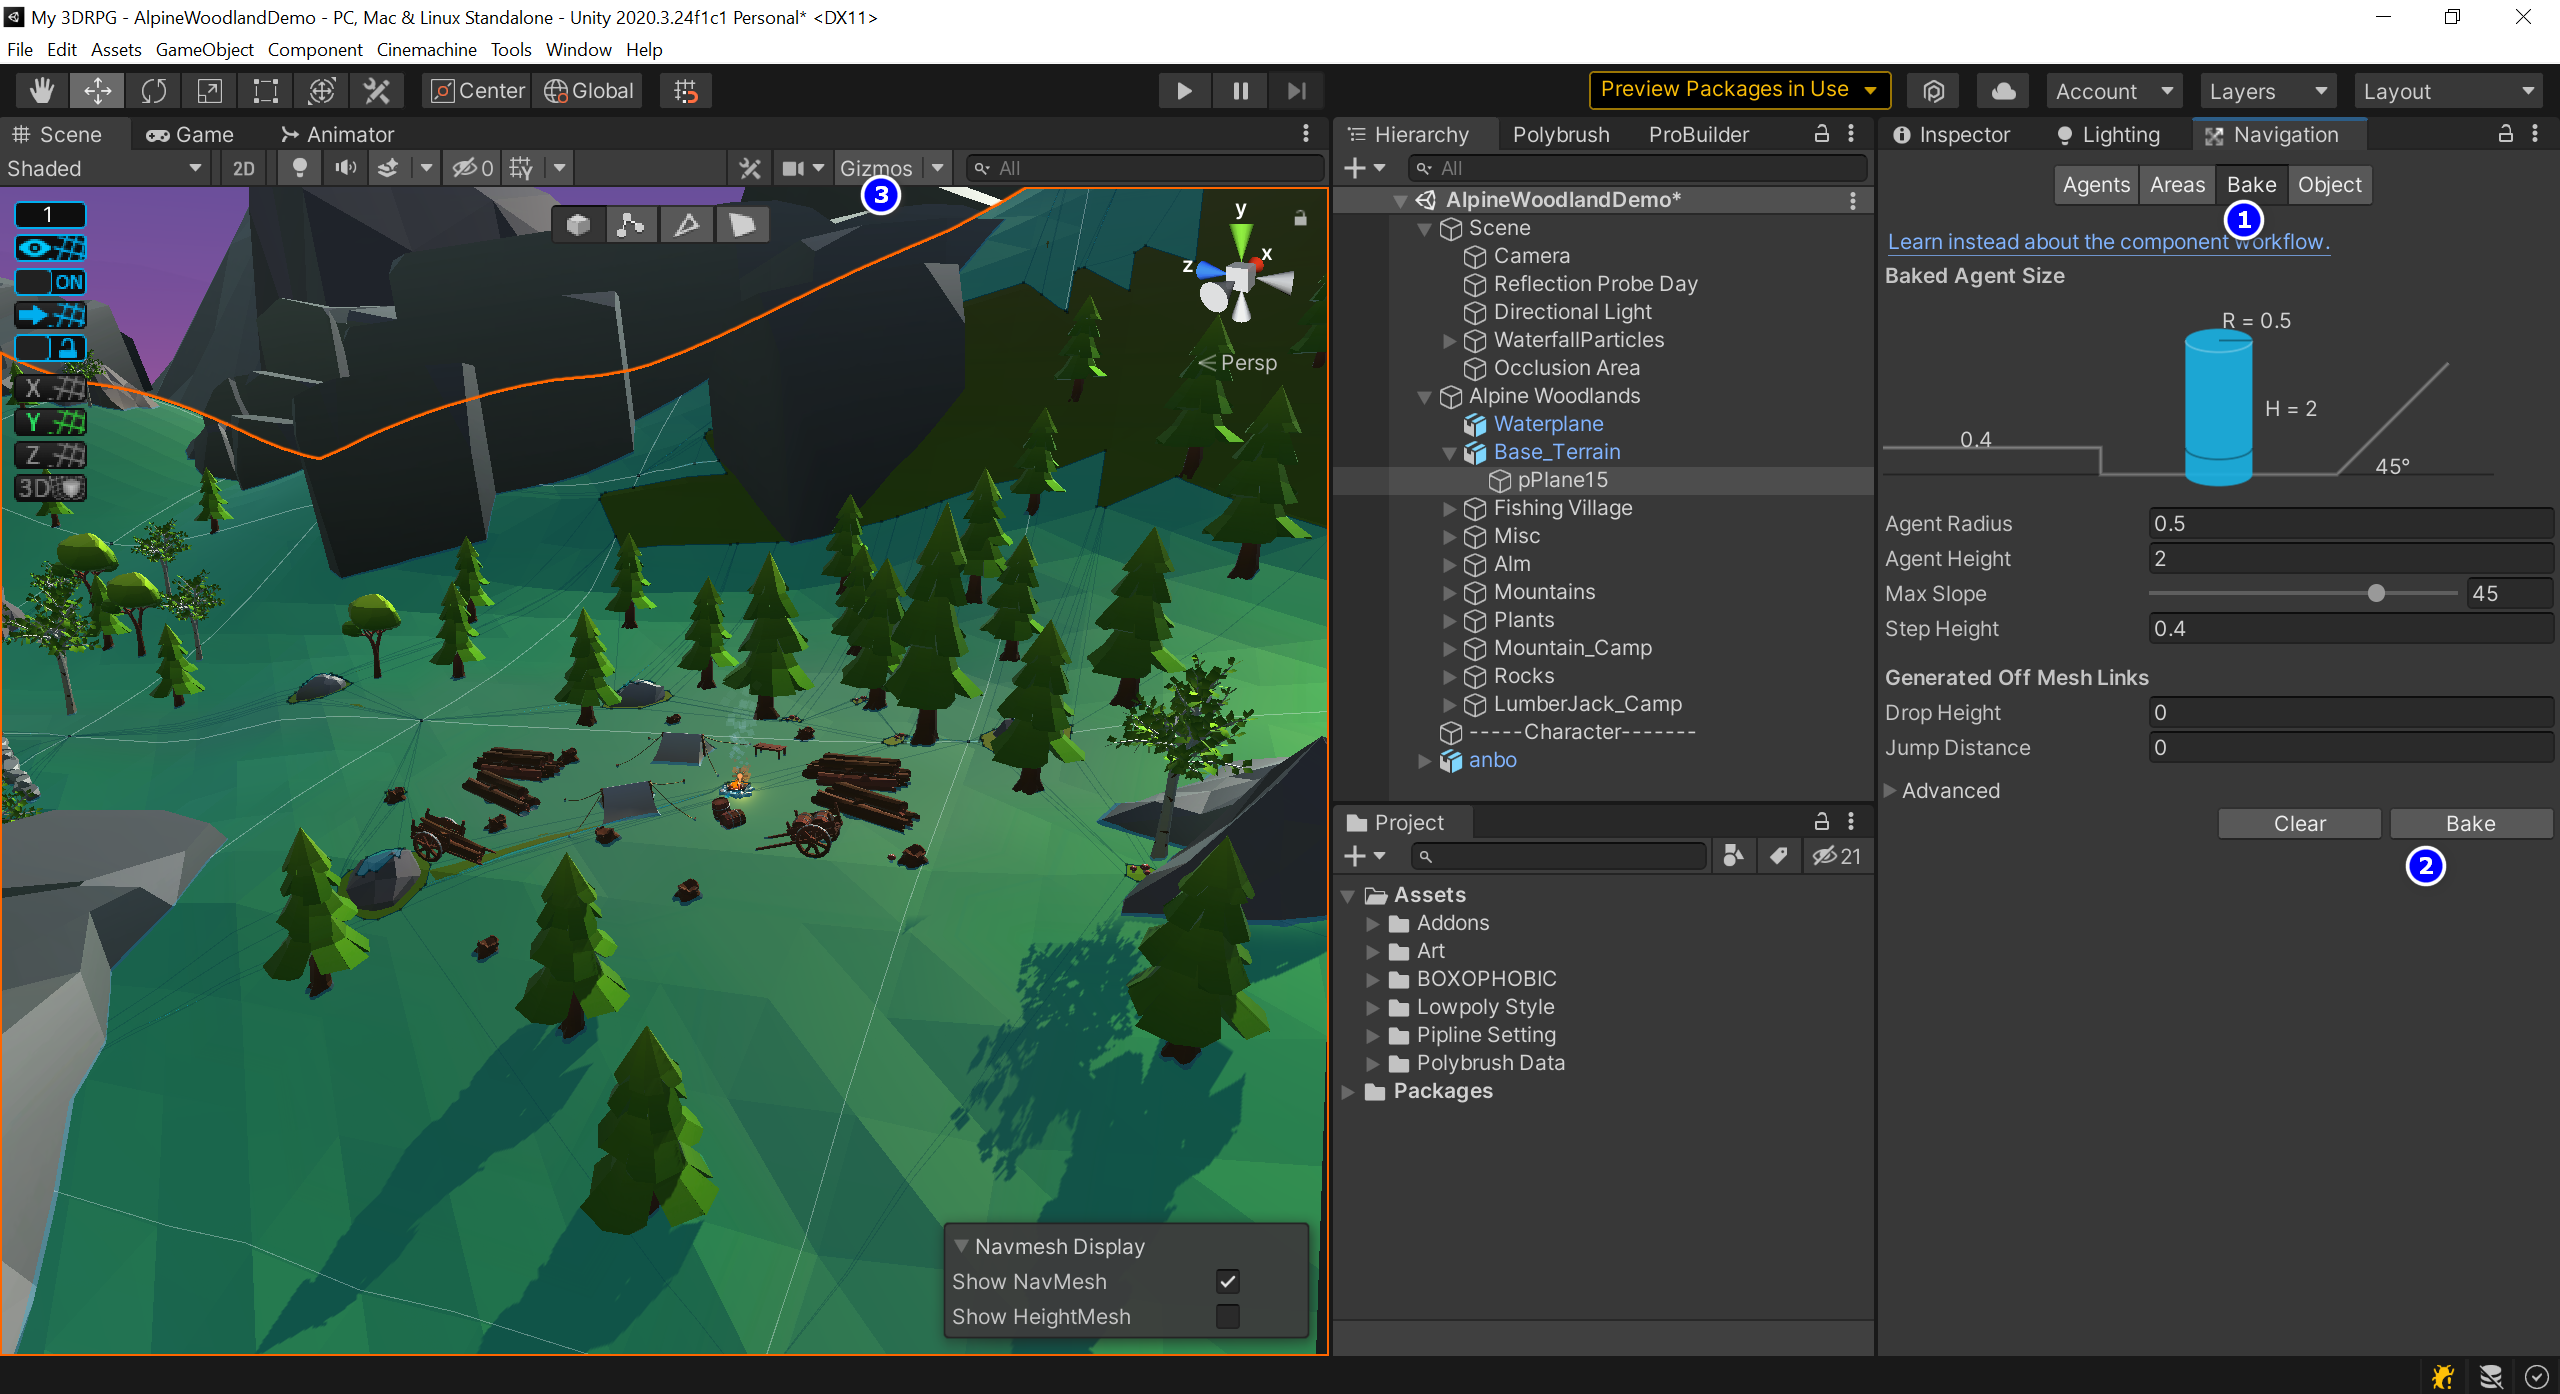Open the Agents navigation section

pos(2096,185)
